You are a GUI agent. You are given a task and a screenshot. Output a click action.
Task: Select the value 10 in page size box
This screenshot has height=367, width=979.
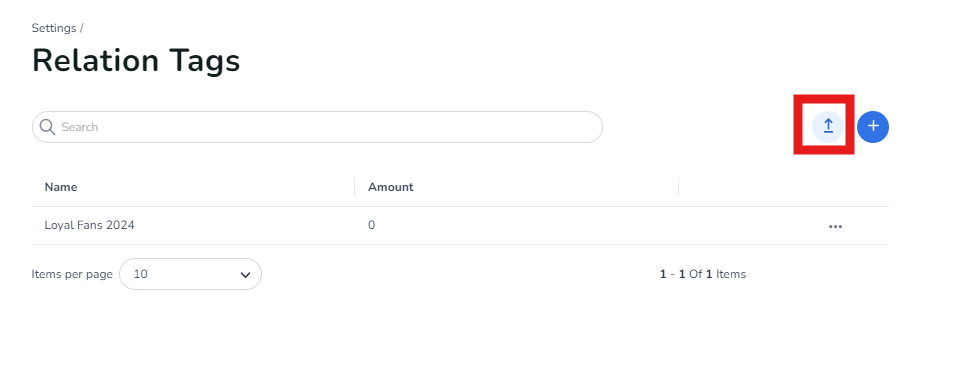coord(140,274)
